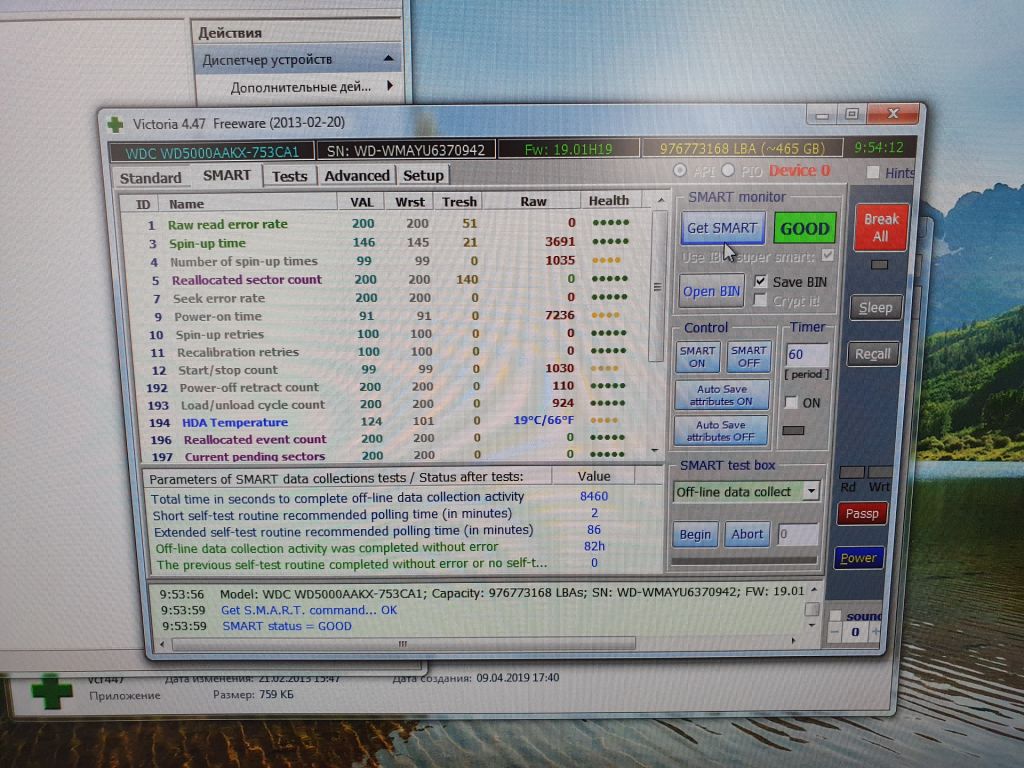Click the Abort test button

click(x=746, y=534)
